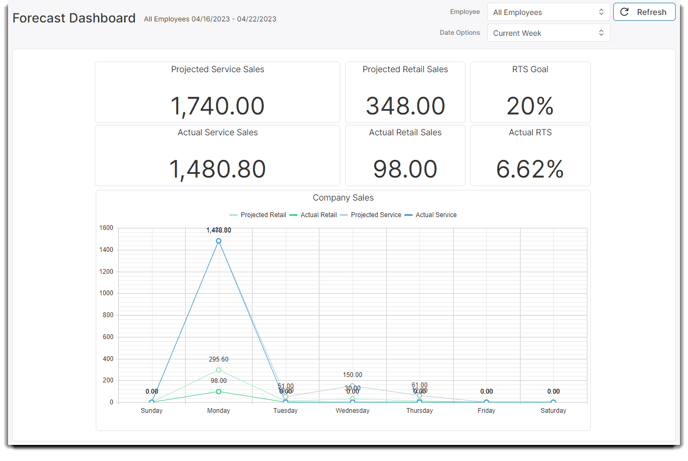Toggle Projected Retail legend series

pyautogui.click(x=258, y=215)
